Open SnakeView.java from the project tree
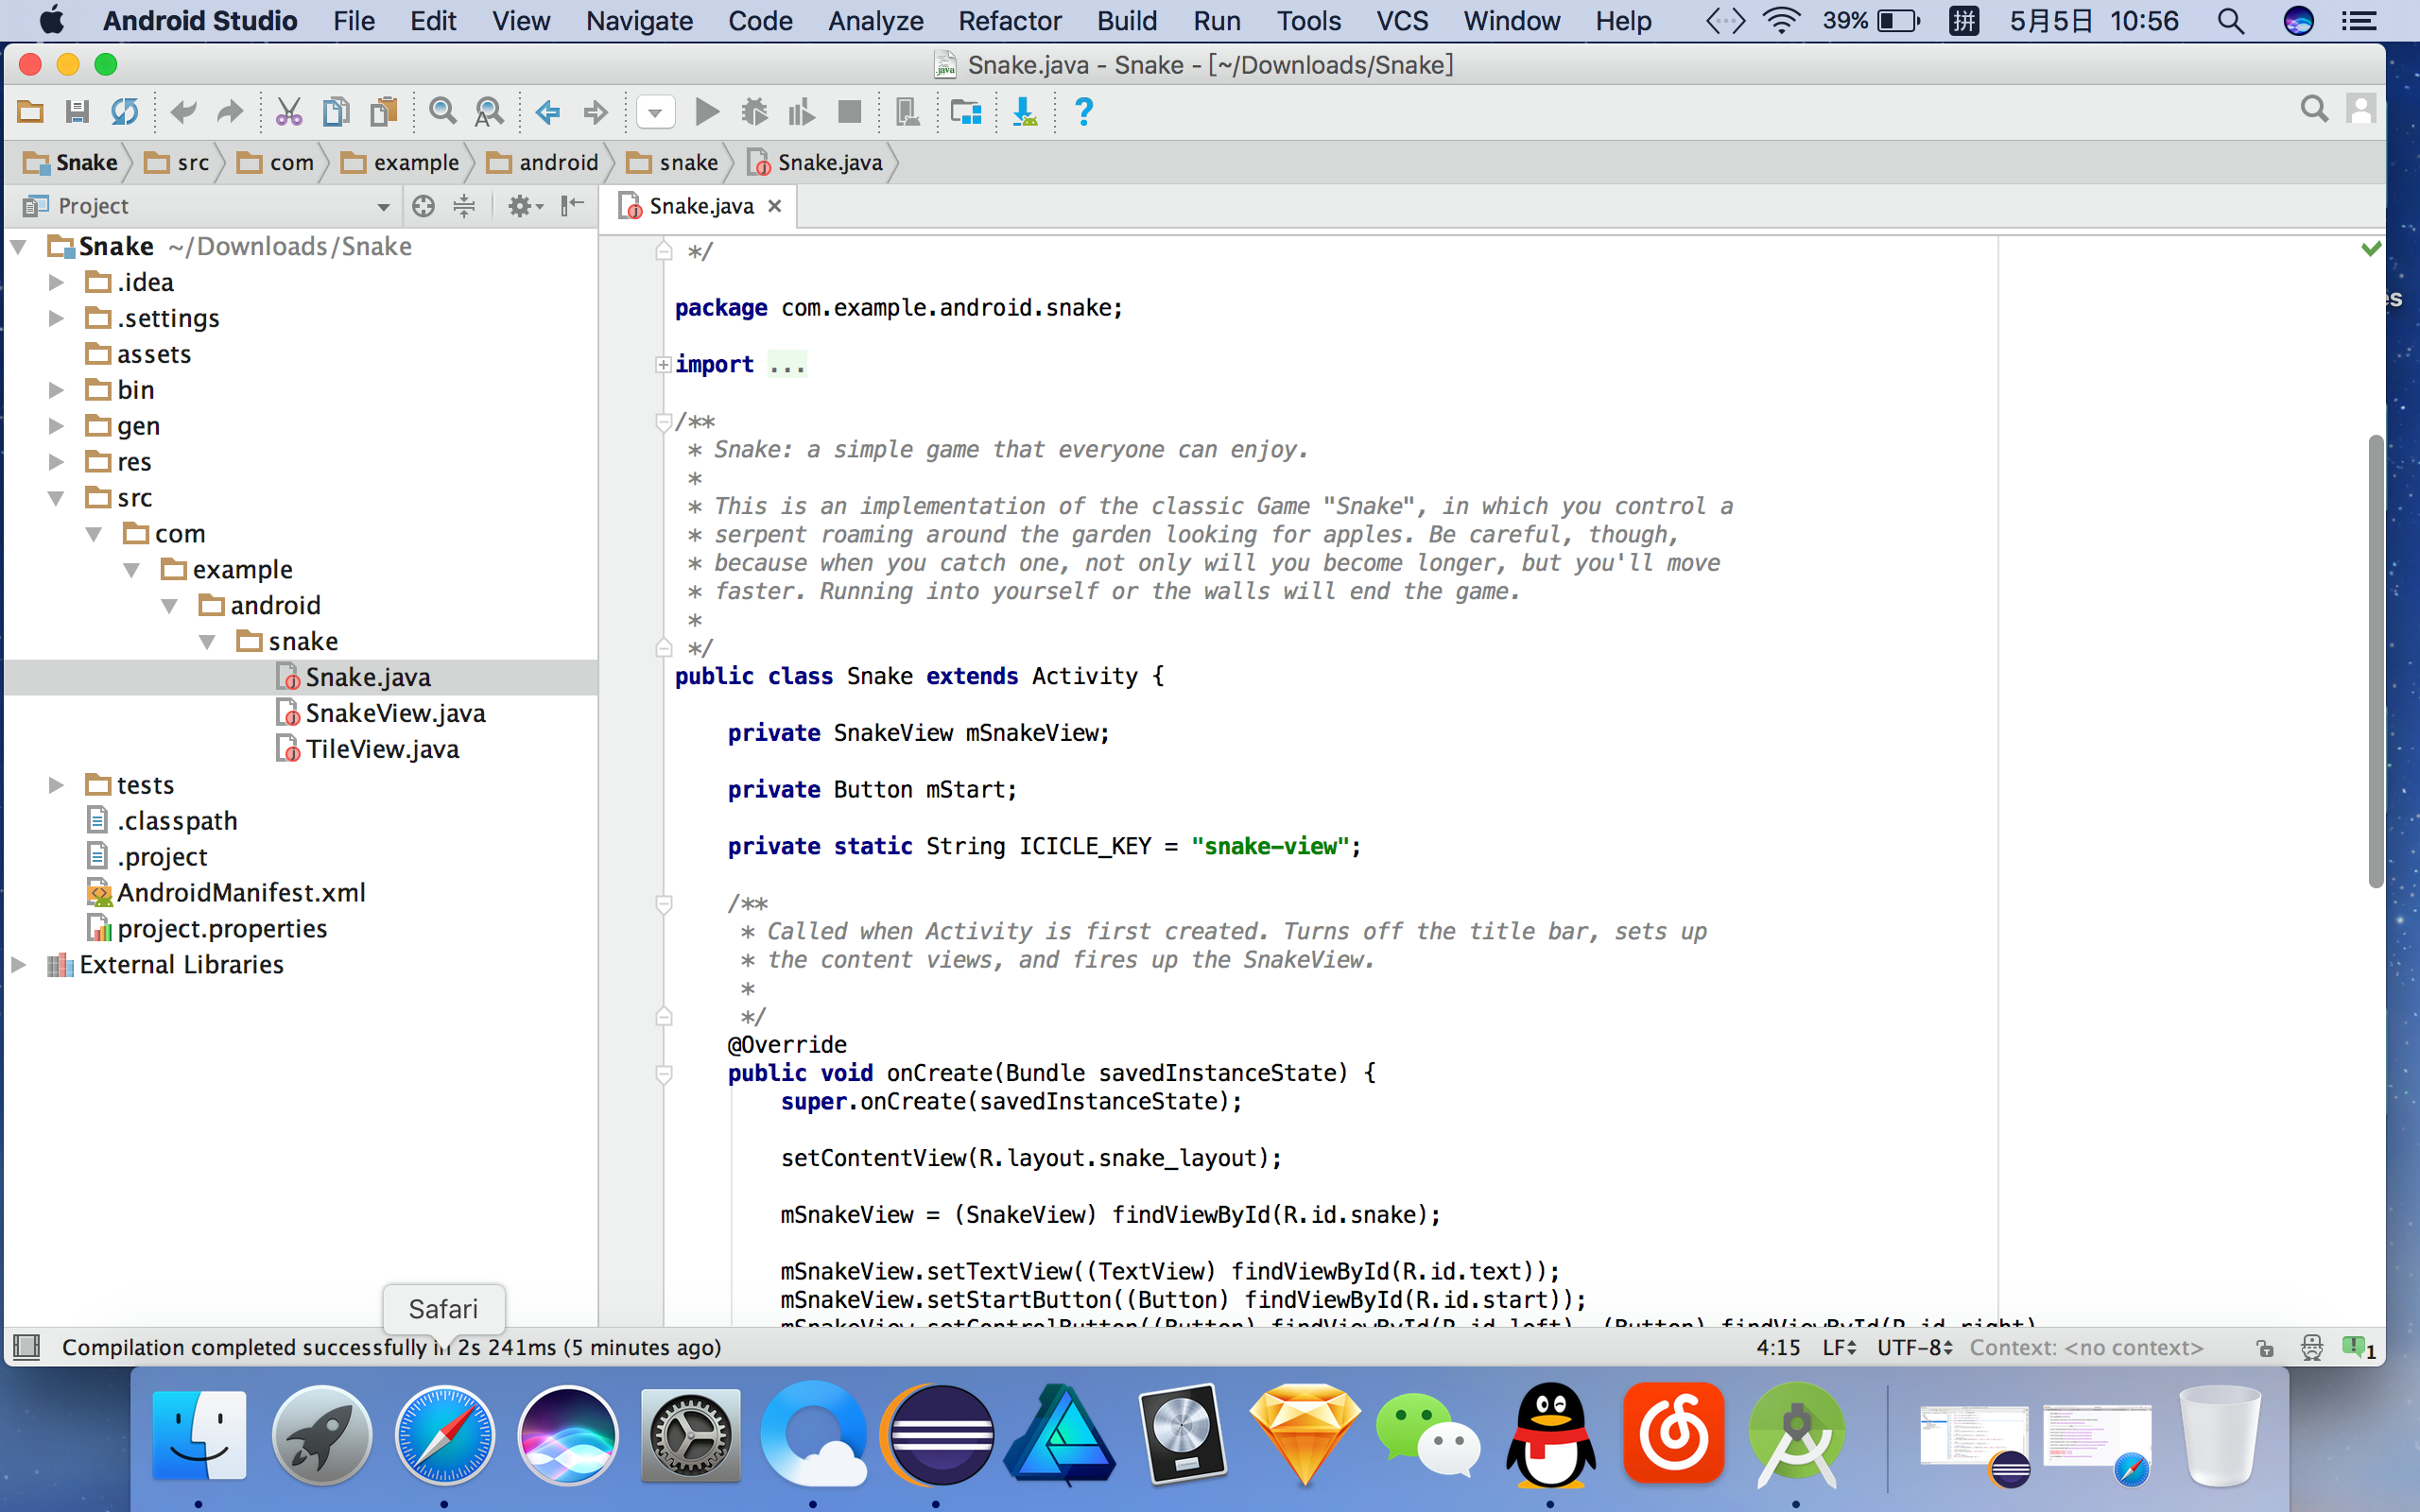 [395, 713]
